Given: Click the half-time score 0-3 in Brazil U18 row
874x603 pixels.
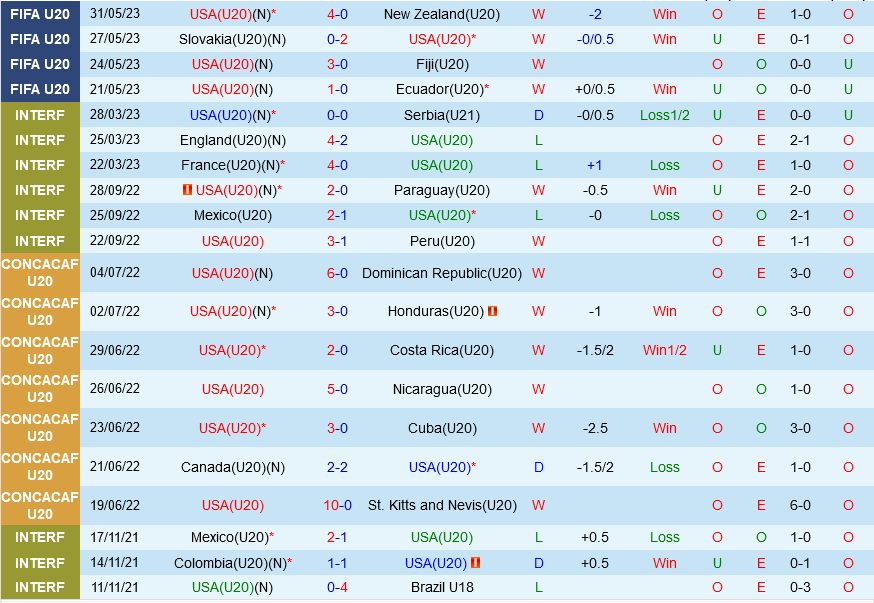Looking at the screenshot, I should 800,587.
